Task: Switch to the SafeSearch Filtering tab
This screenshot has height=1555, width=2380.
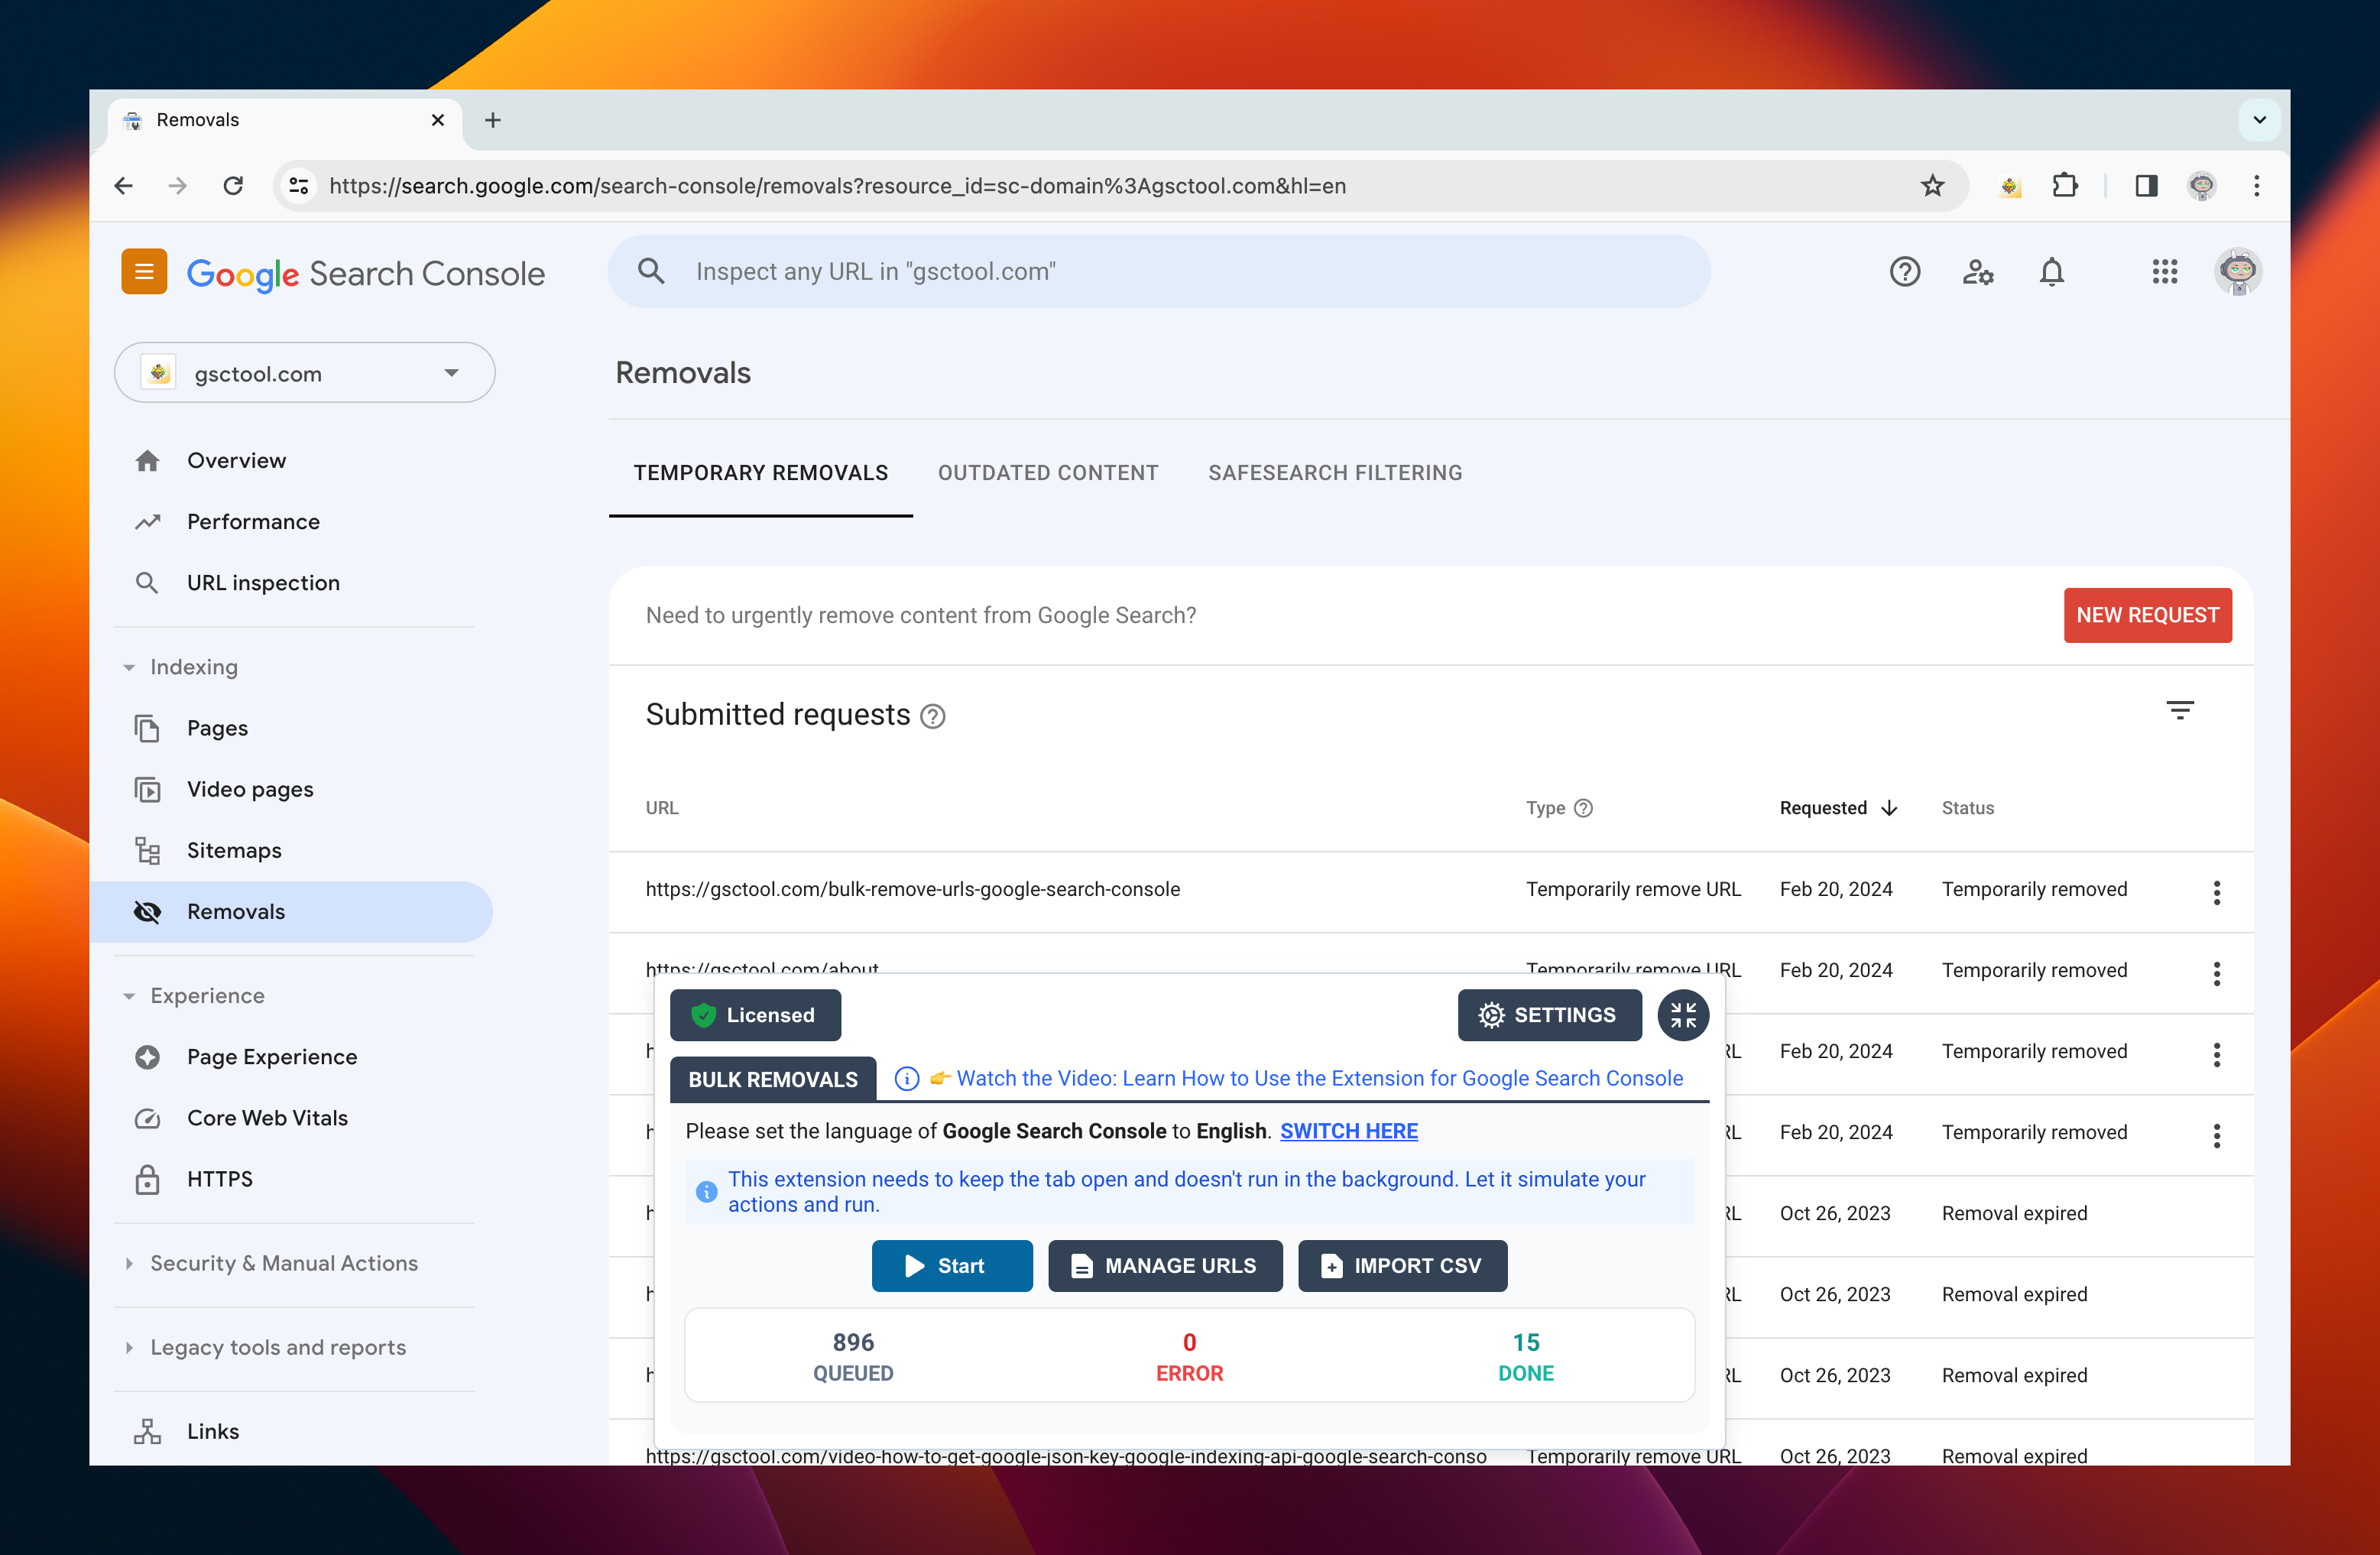Action: pos(1334,473)
